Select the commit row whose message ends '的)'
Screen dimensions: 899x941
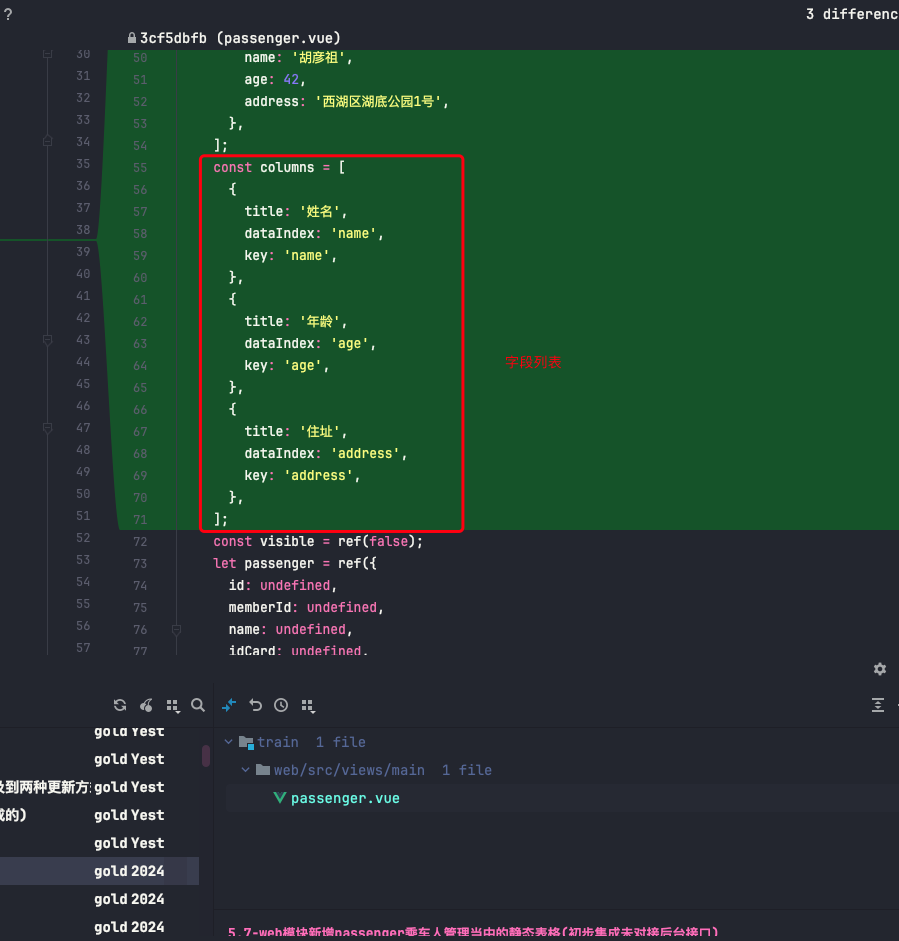pos(100,815)
